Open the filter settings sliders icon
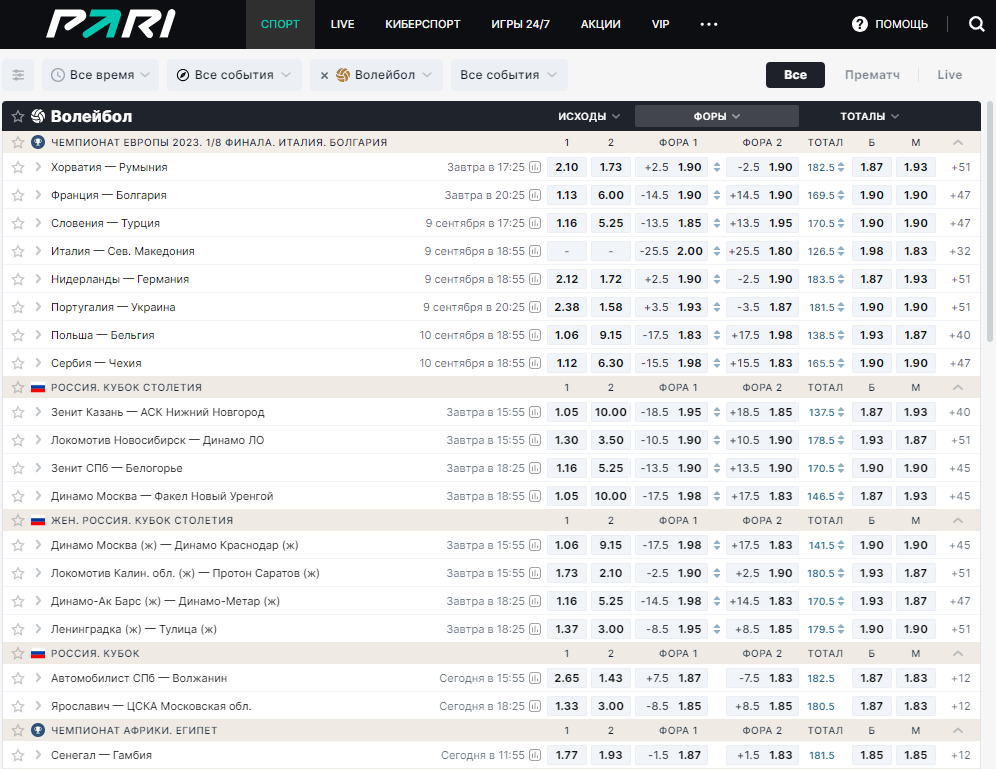 click(18, 75)
